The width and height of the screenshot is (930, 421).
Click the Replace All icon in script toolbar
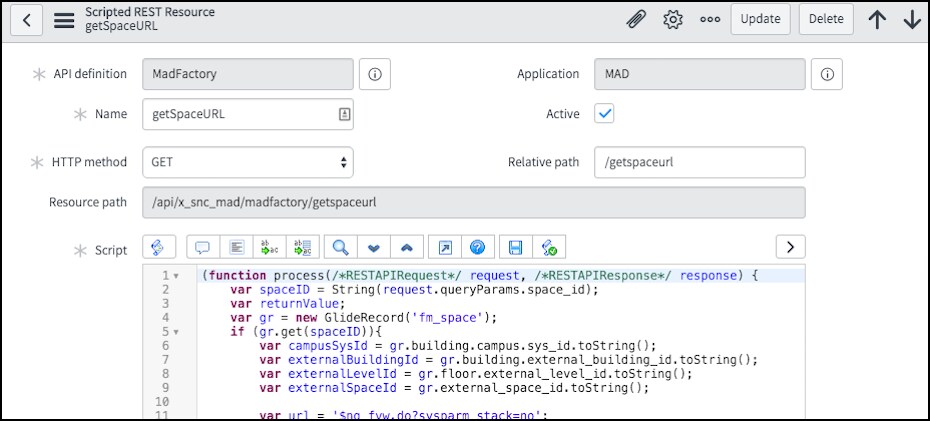pyautogui.click(x=303, y=247)
